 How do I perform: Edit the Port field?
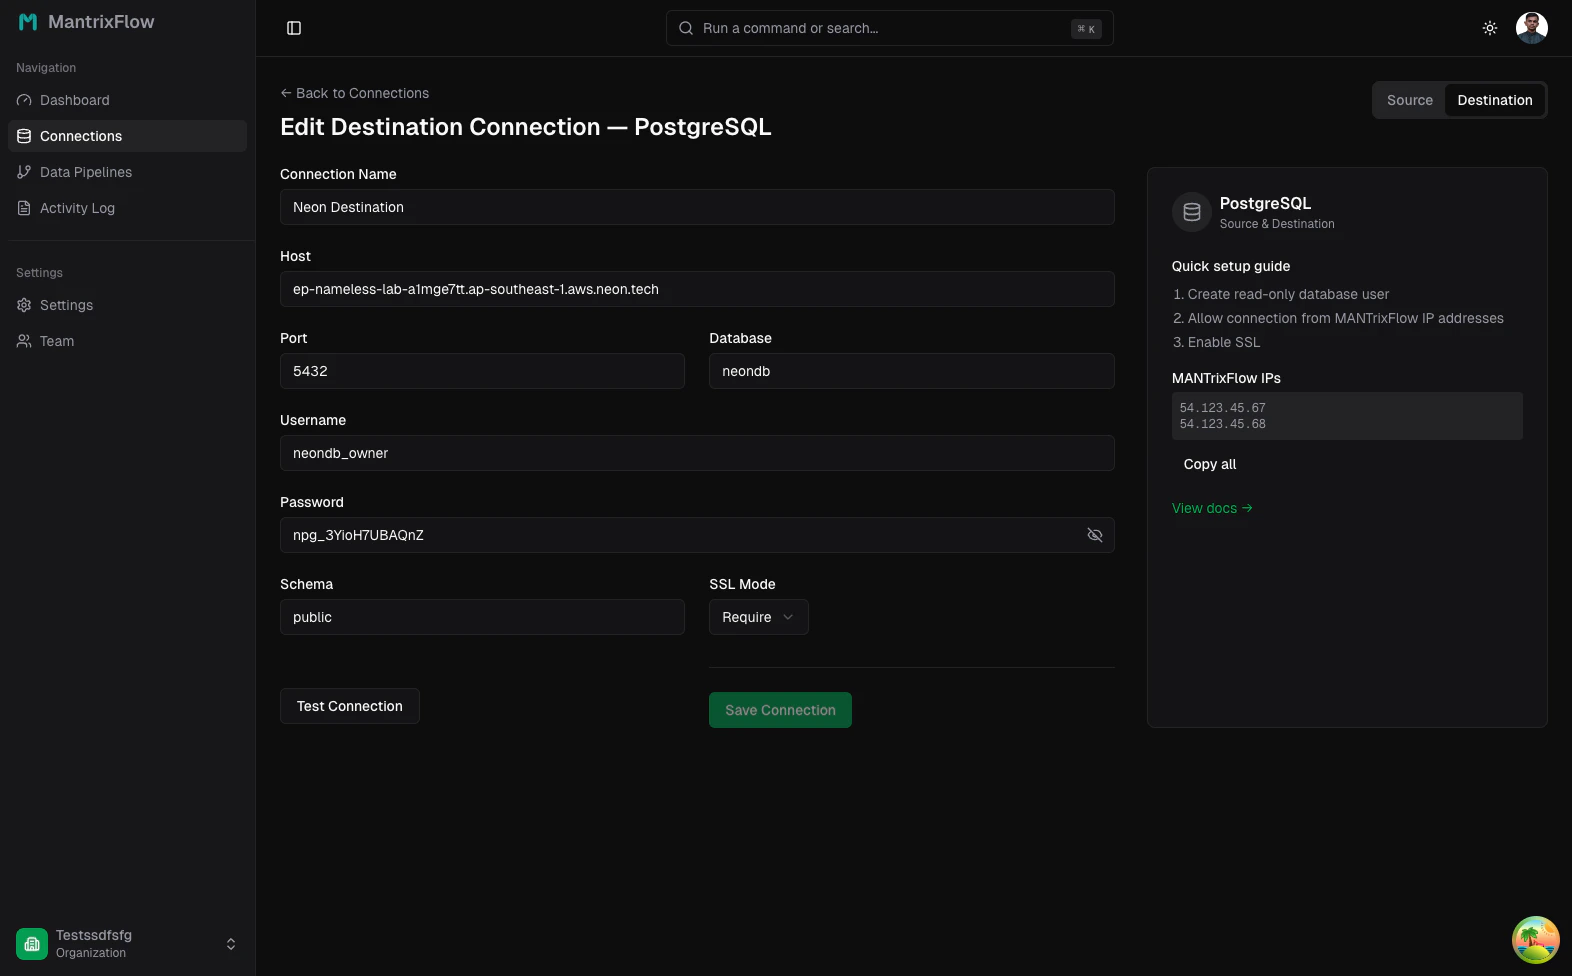[482, 371]
